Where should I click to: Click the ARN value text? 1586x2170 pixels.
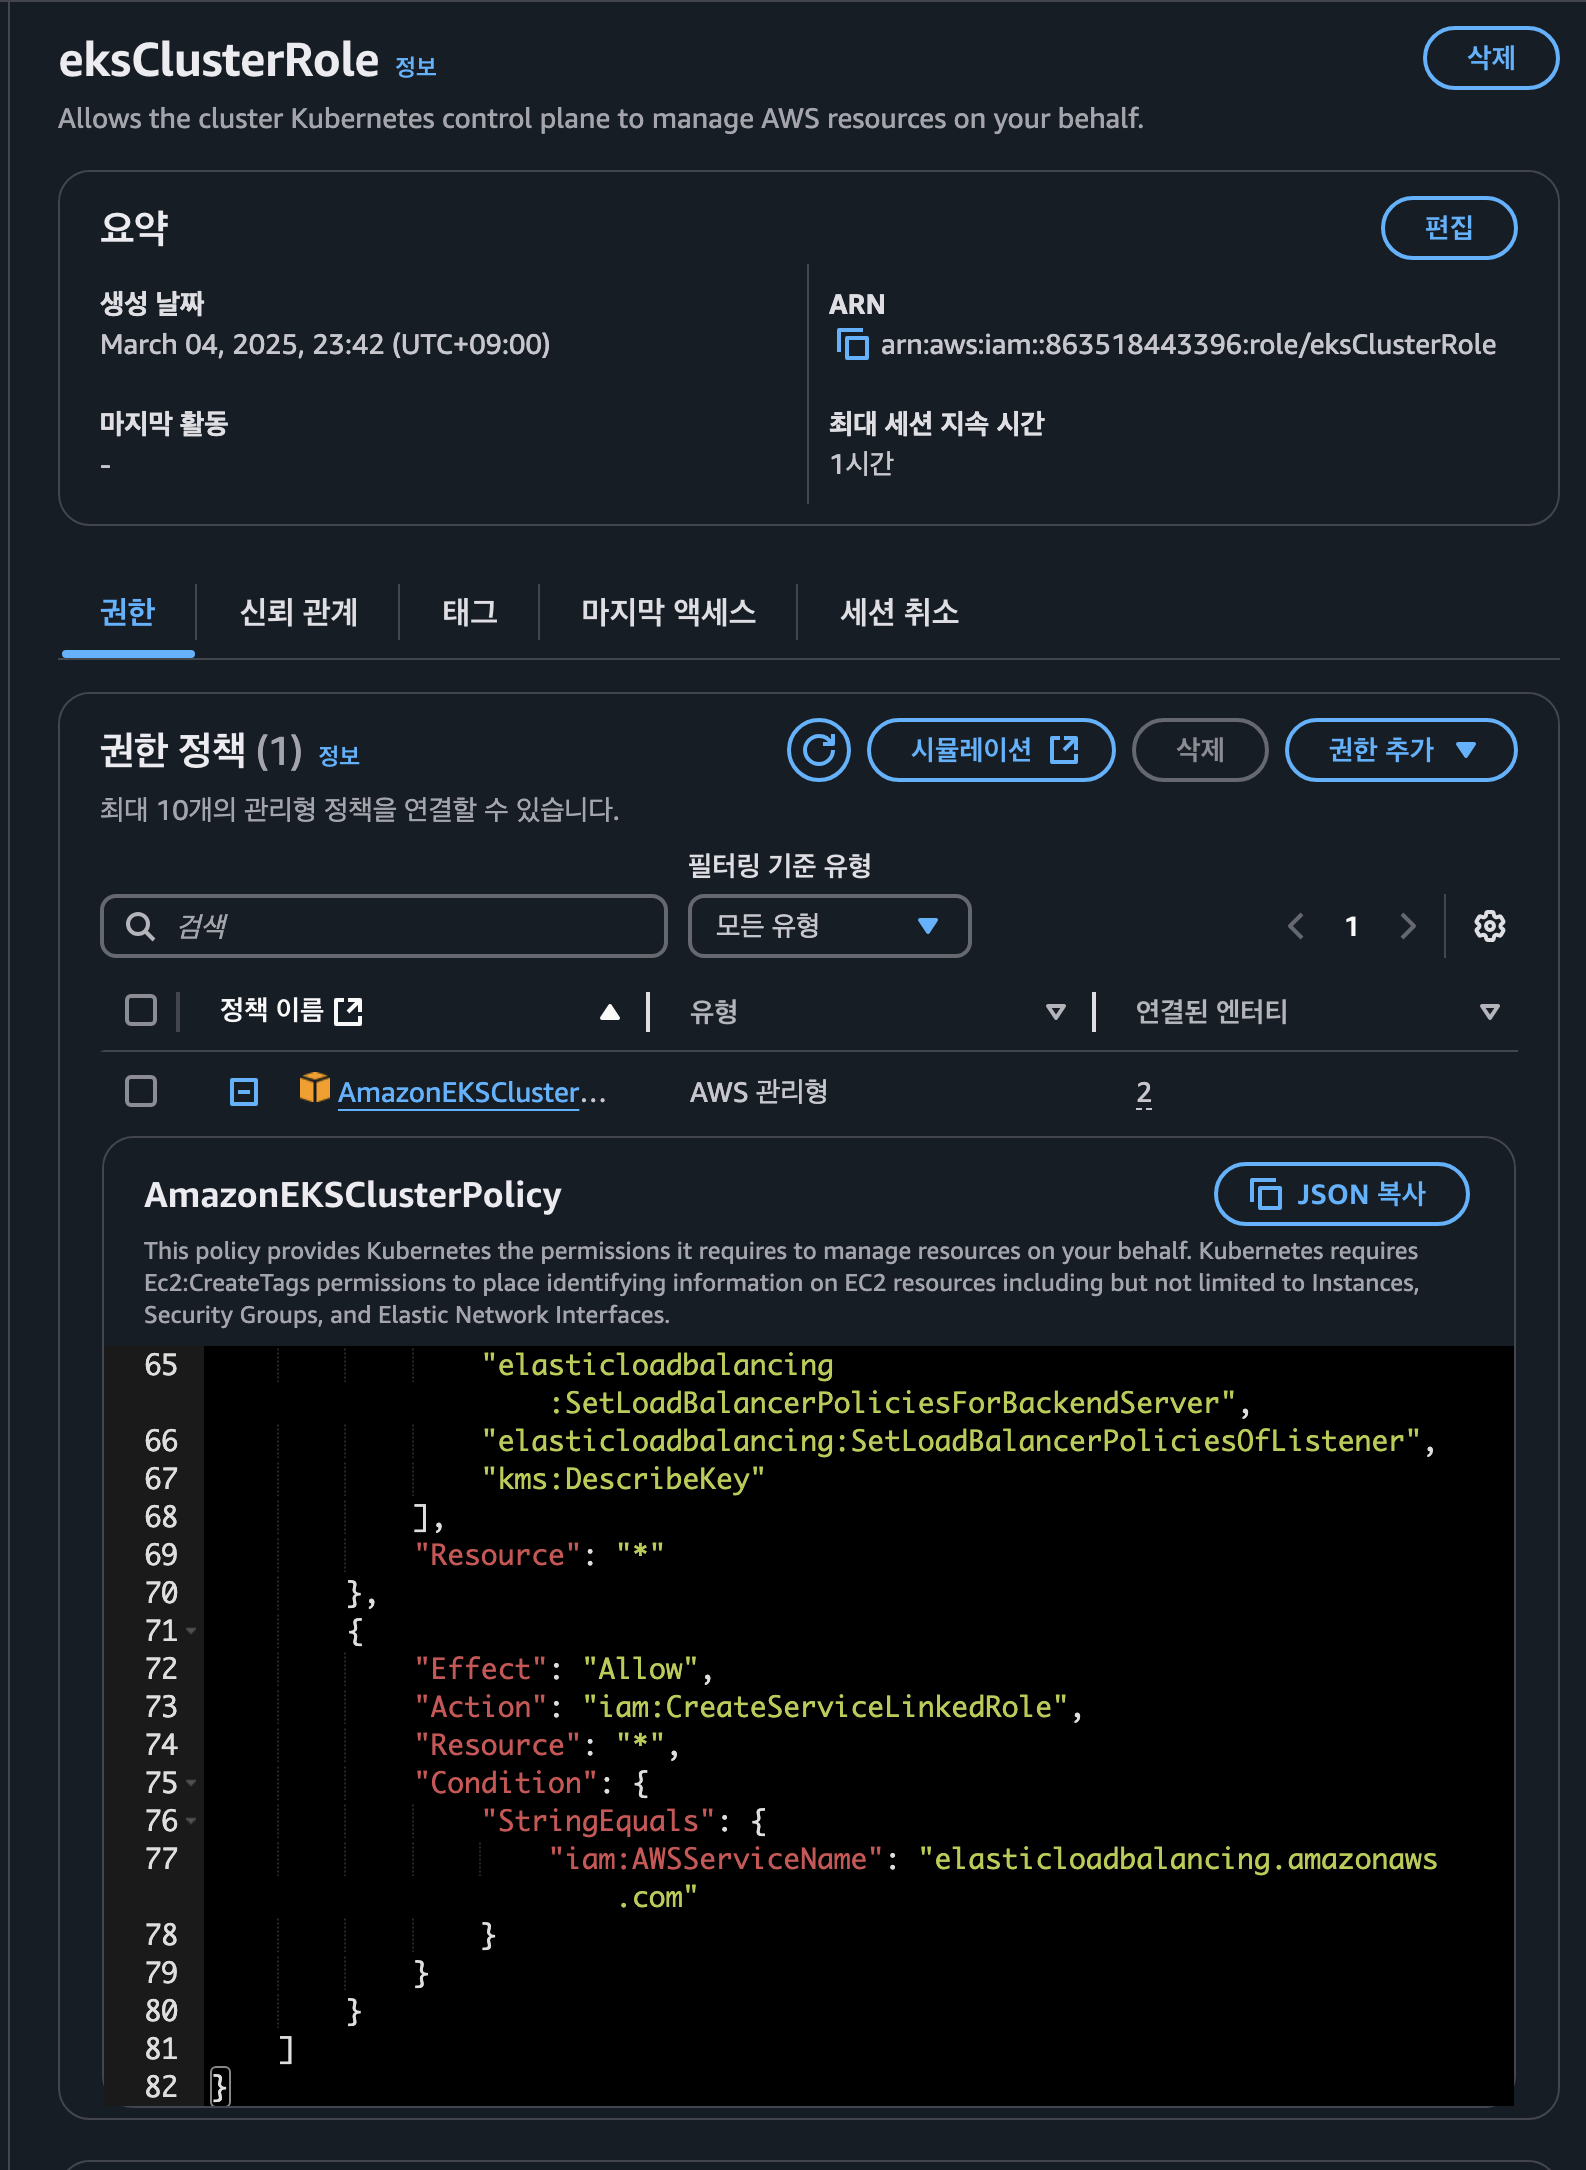(1188, 344)
